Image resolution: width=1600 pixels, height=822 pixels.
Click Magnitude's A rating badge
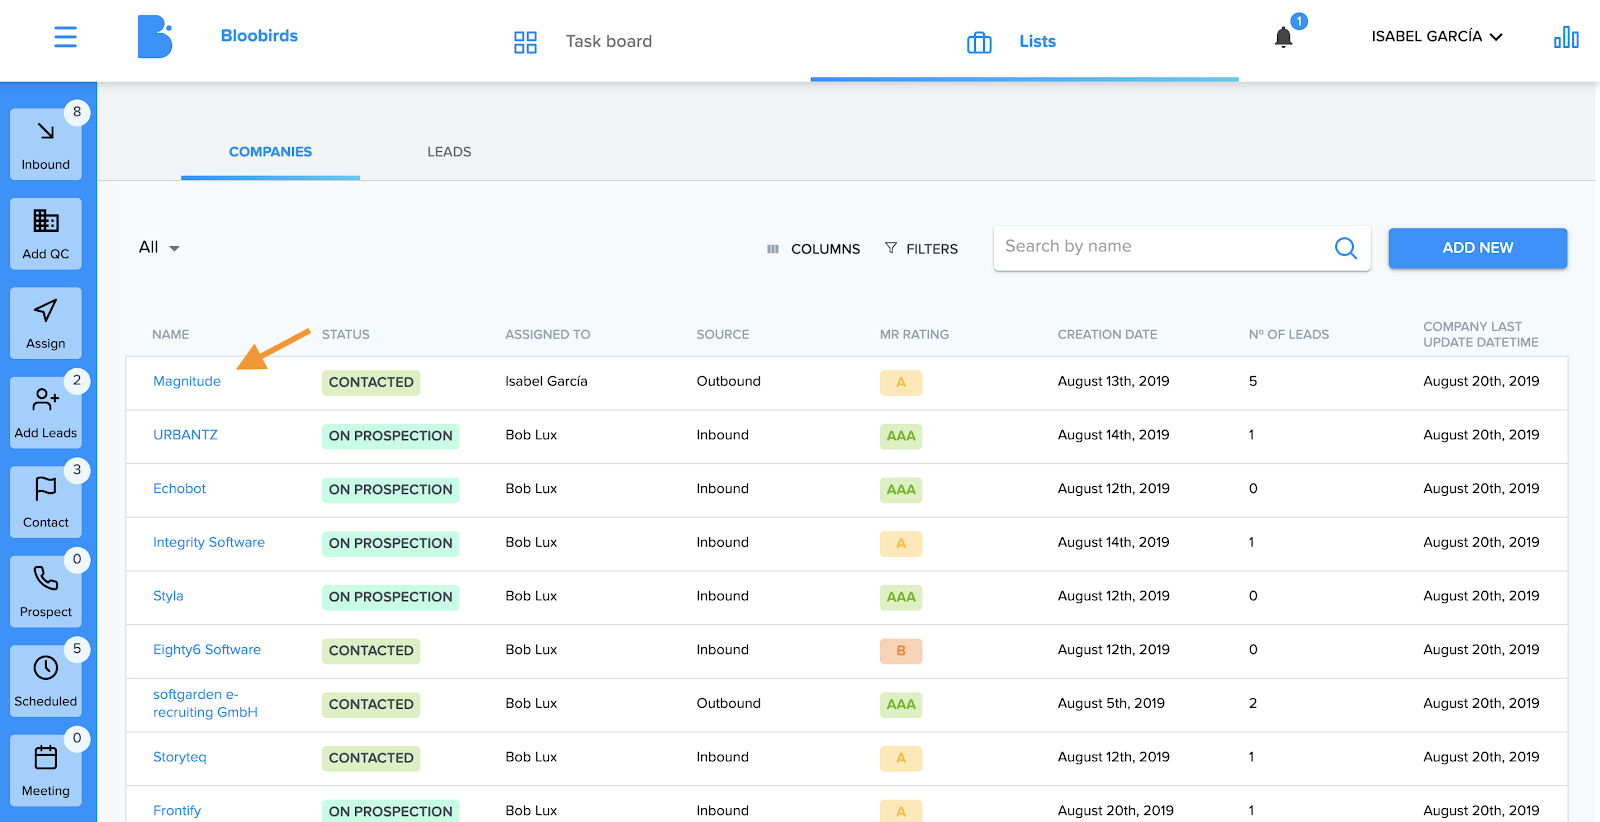901,382
